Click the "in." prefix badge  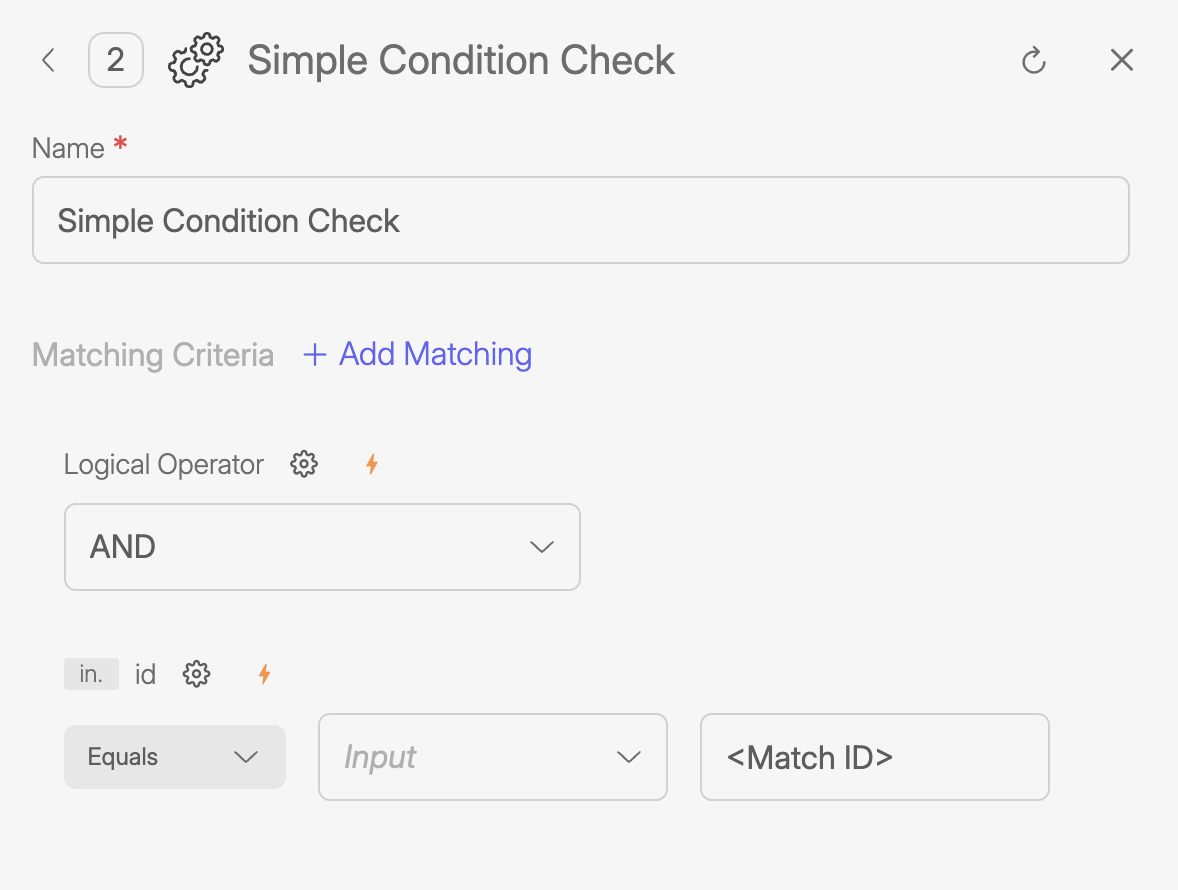click(91, 674)
